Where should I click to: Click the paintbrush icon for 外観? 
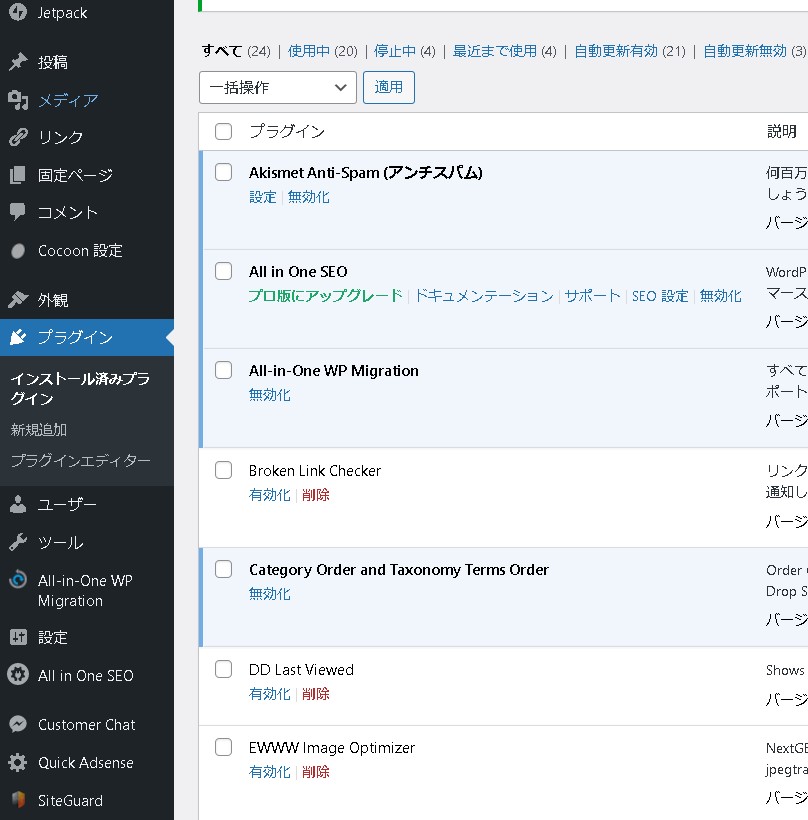tap(17, 300)
